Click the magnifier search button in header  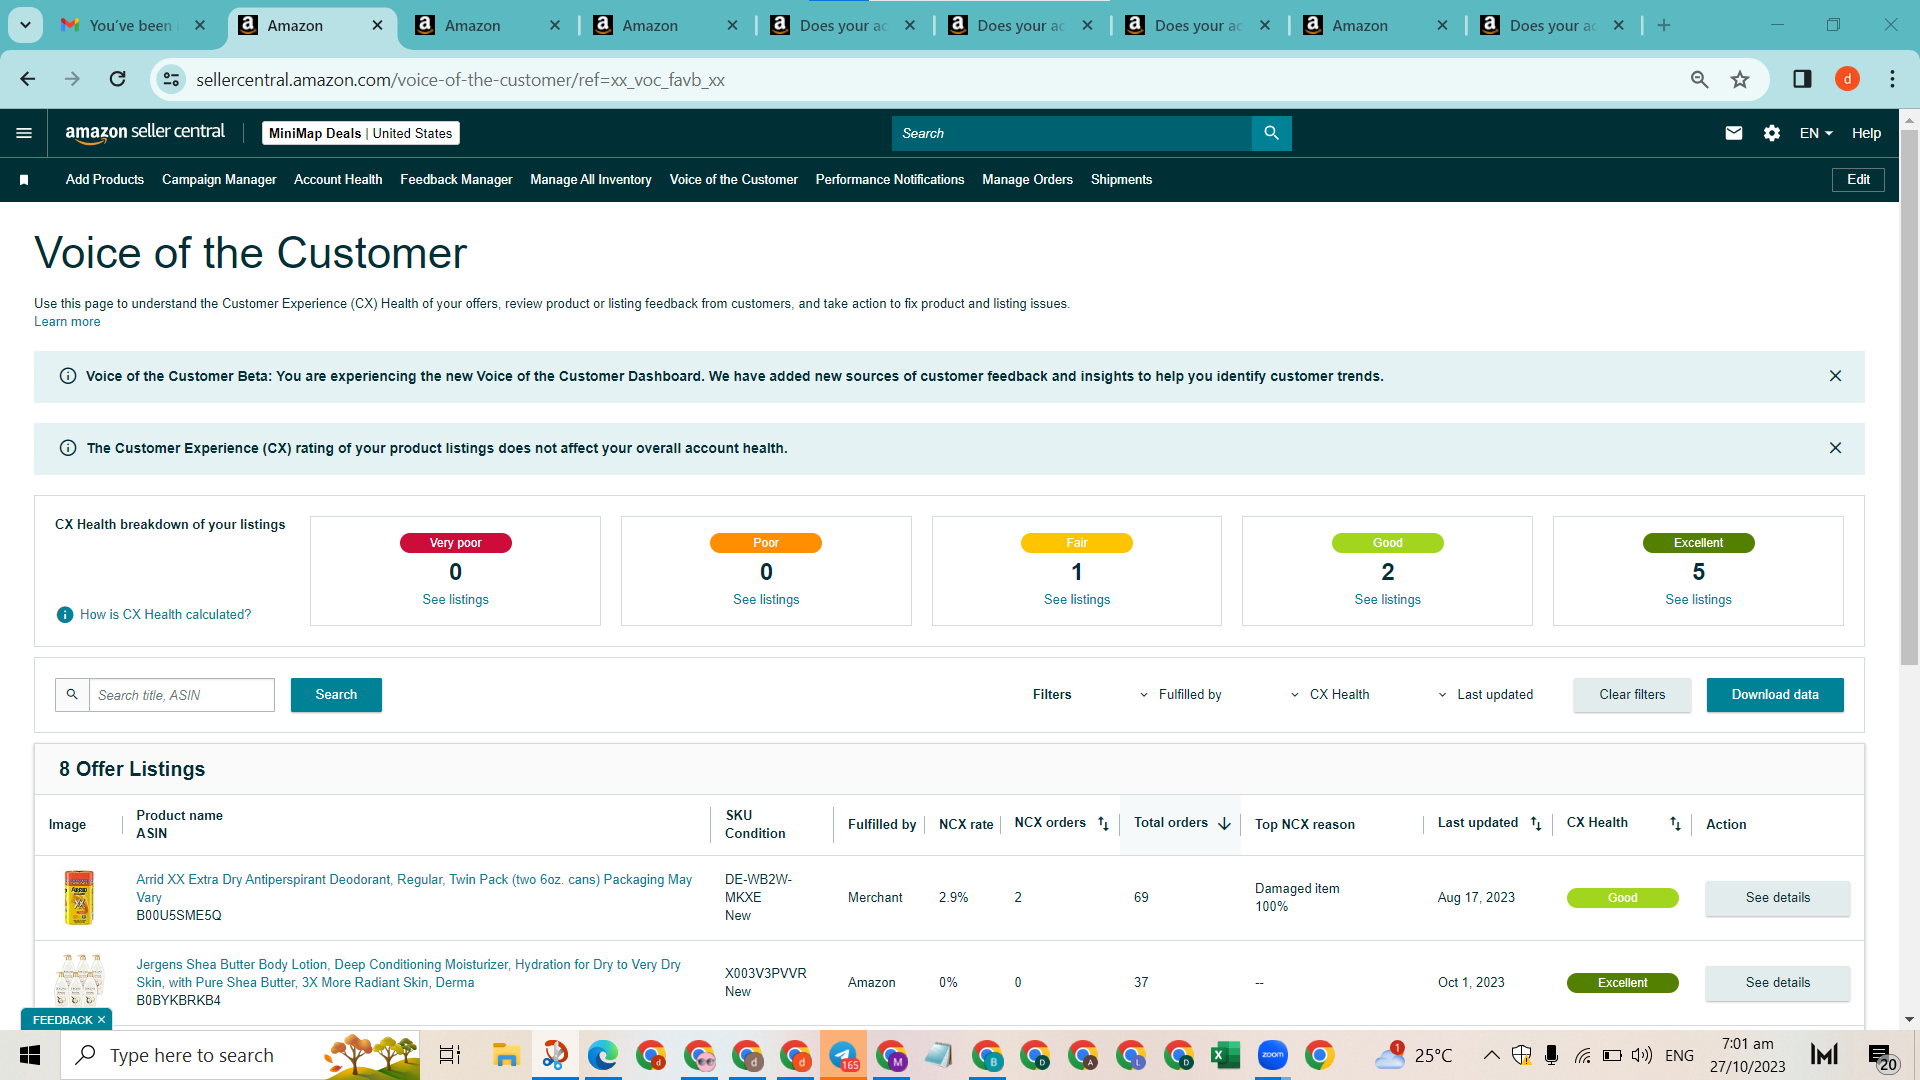click(1271, 133)
